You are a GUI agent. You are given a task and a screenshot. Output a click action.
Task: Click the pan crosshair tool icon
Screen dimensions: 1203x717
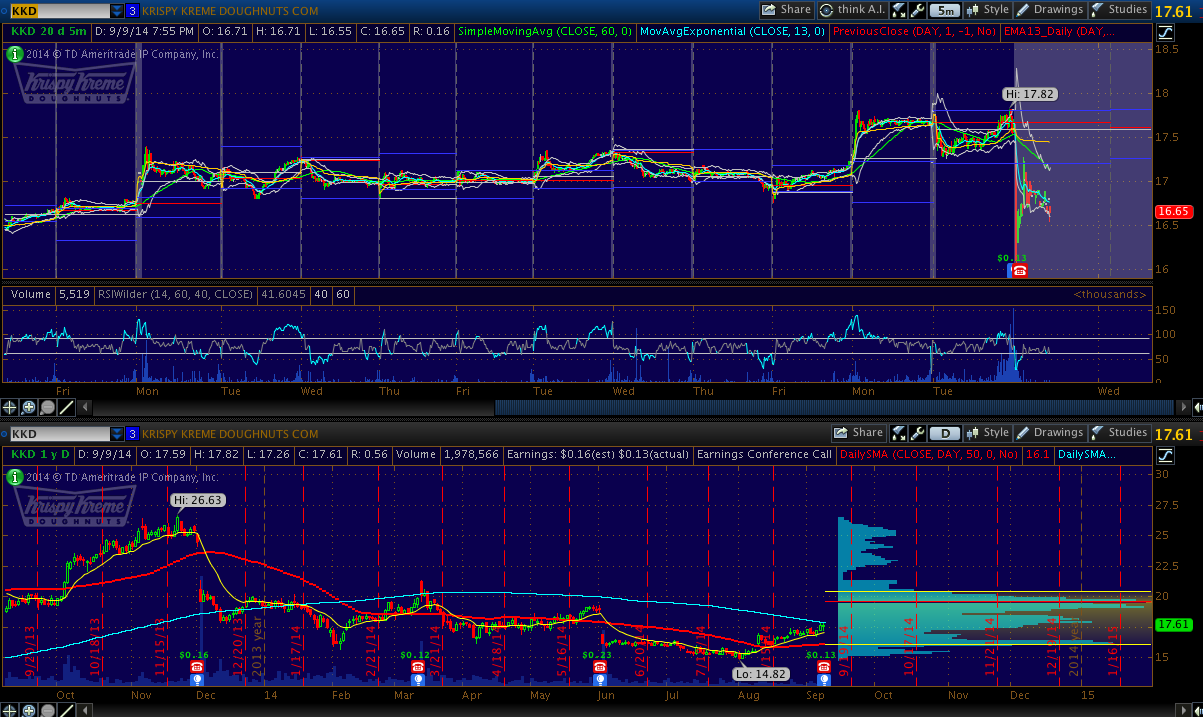pyautogui.click(x=11, y=407)
